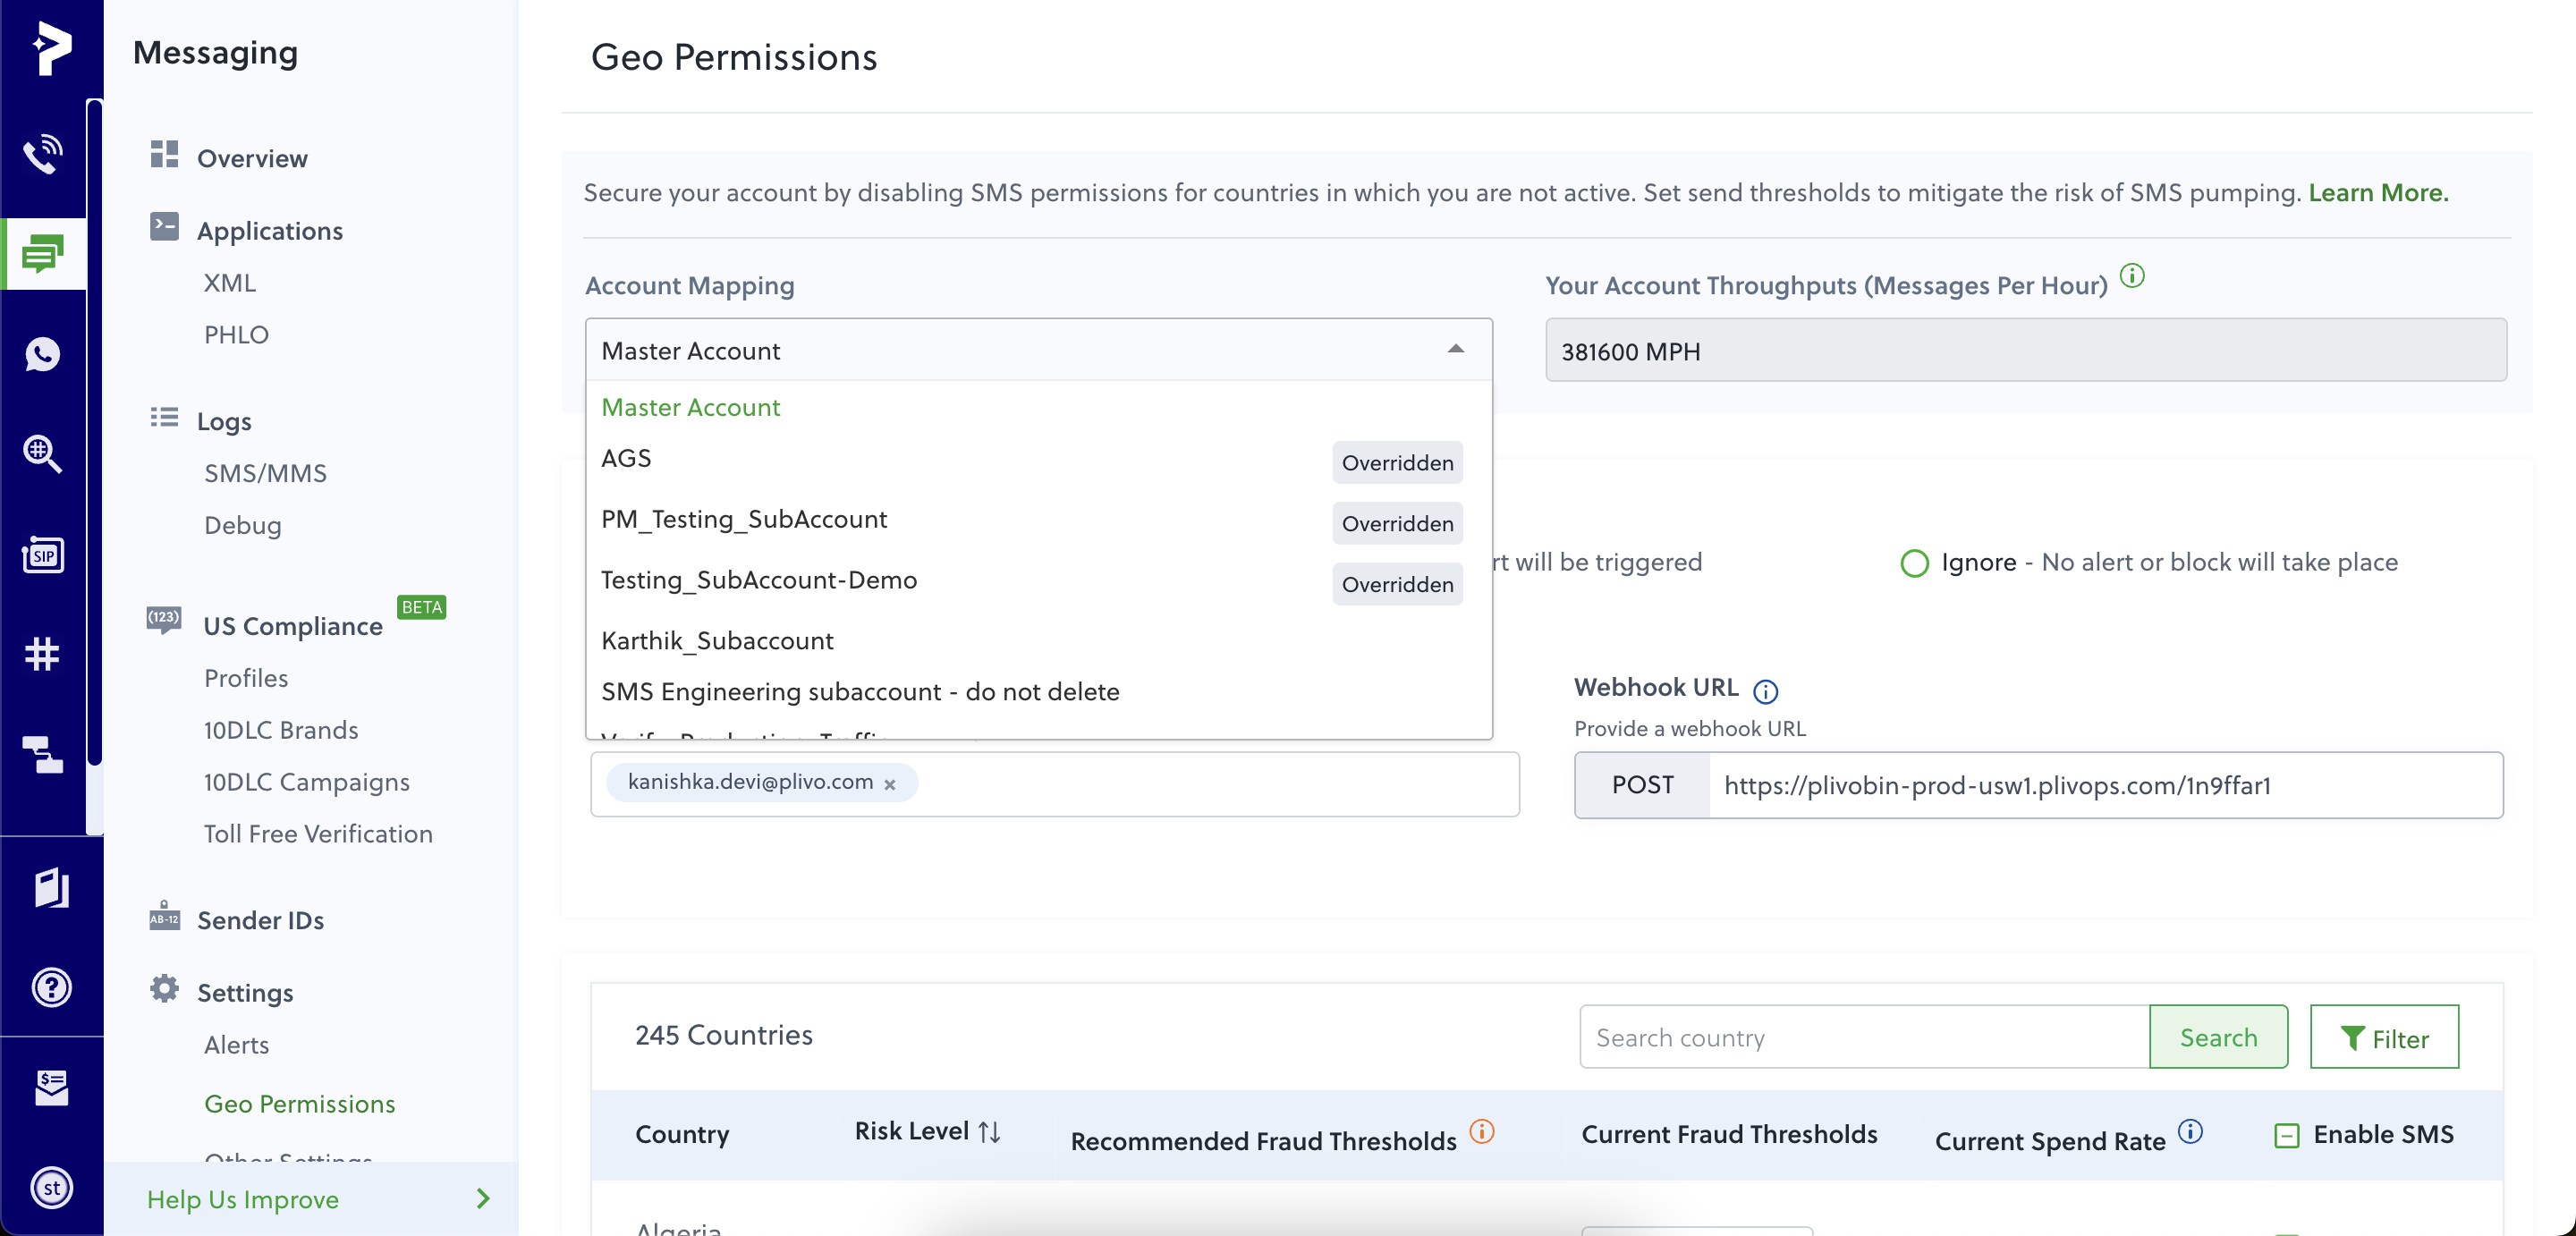Screen dimensions: 2576x1236
Task: Switch to the SMS/MMS logs page
Action: pyautogui.click(x=265, y=472)
